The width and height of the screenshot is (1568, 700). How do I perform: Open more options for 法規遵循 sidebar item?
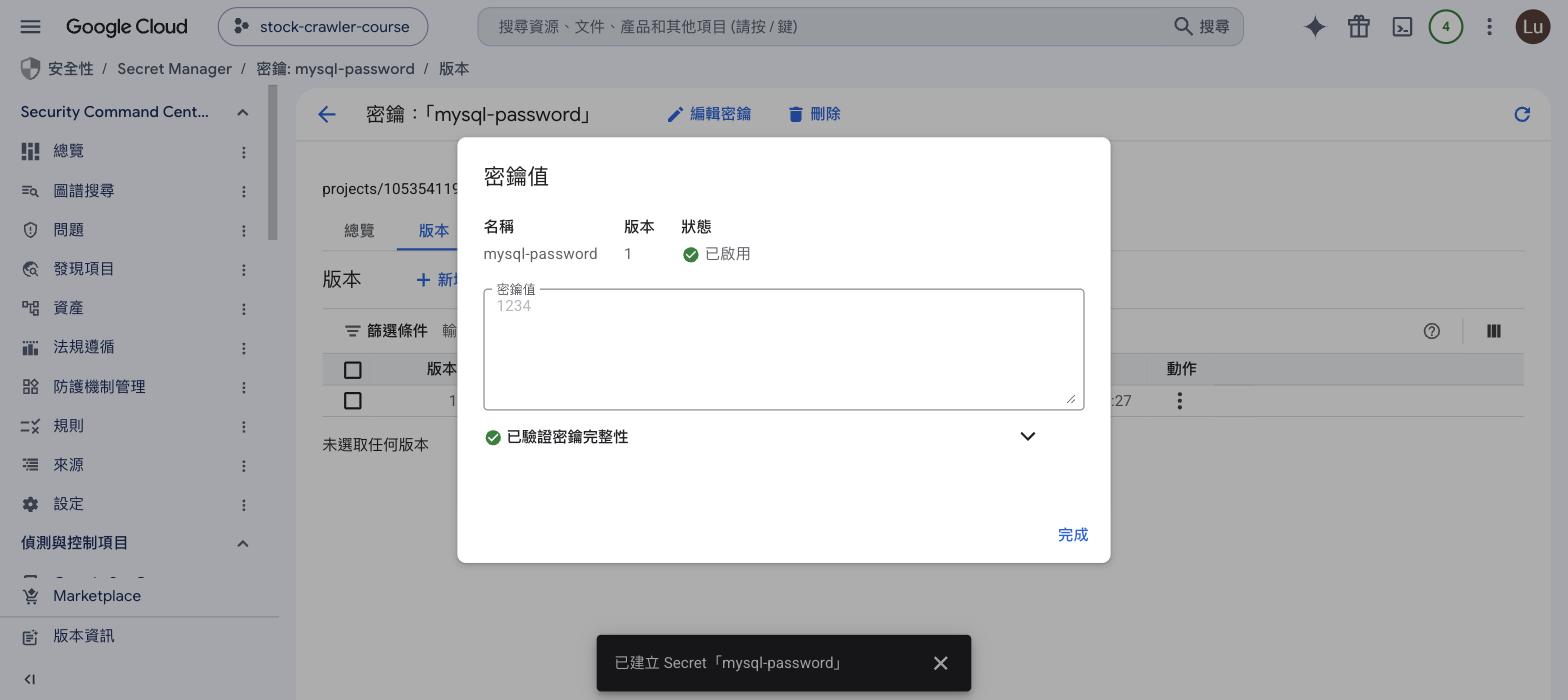point(243,348)
